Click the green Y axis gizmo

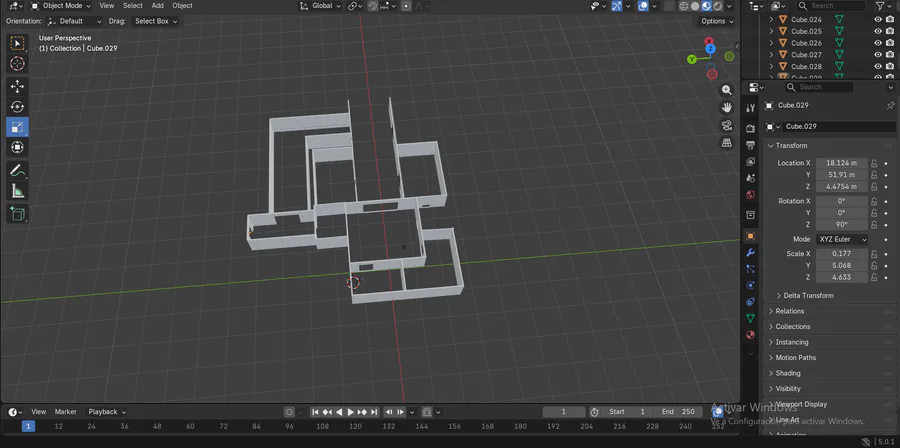pos(692,59)
